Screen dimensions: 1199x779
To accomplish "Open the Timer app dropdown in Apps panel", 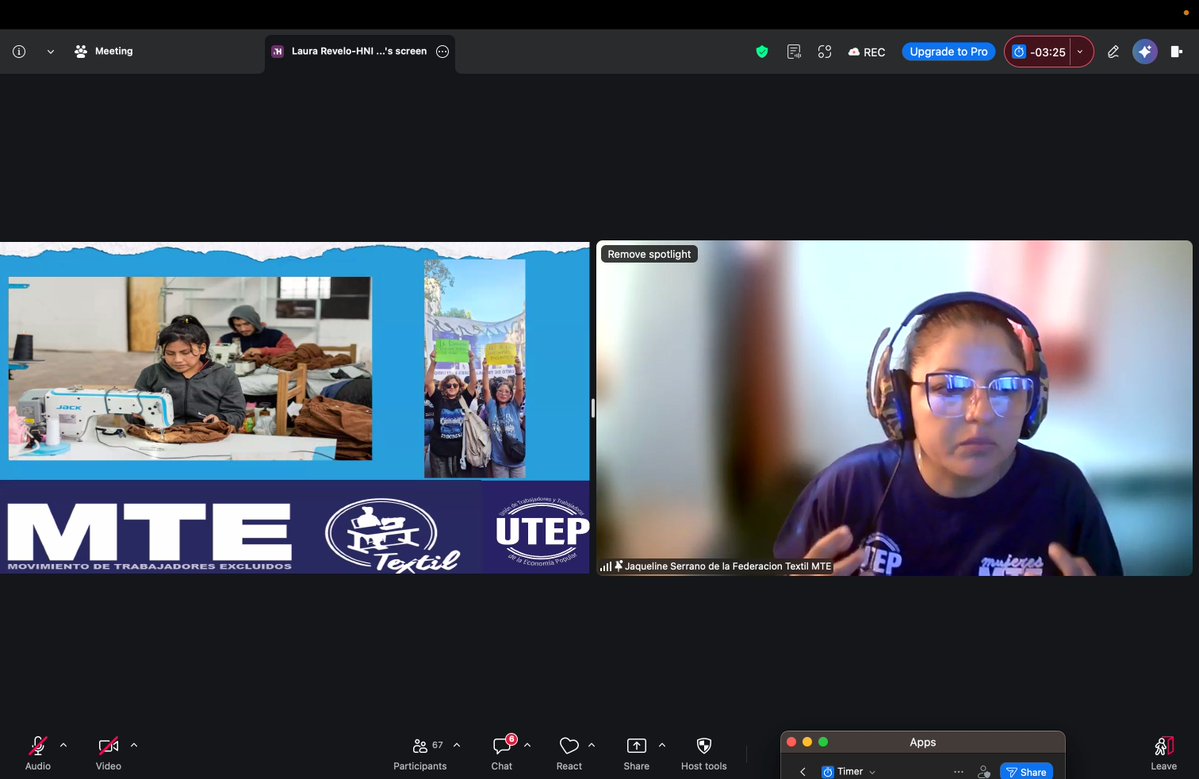I will coord(849,771).
